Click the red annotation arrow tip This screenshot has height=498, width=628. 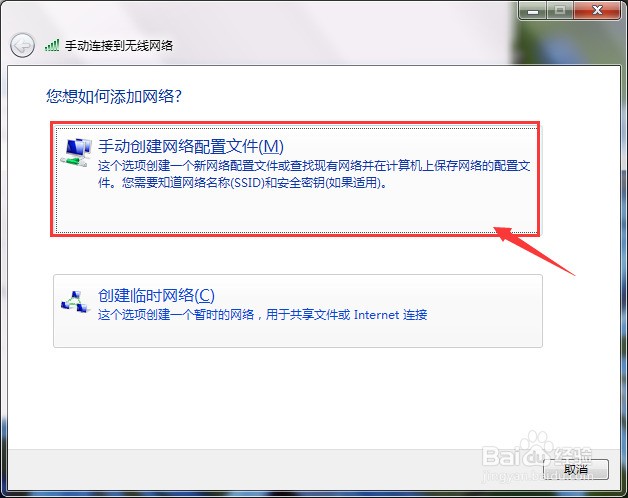tap(497, 230)
